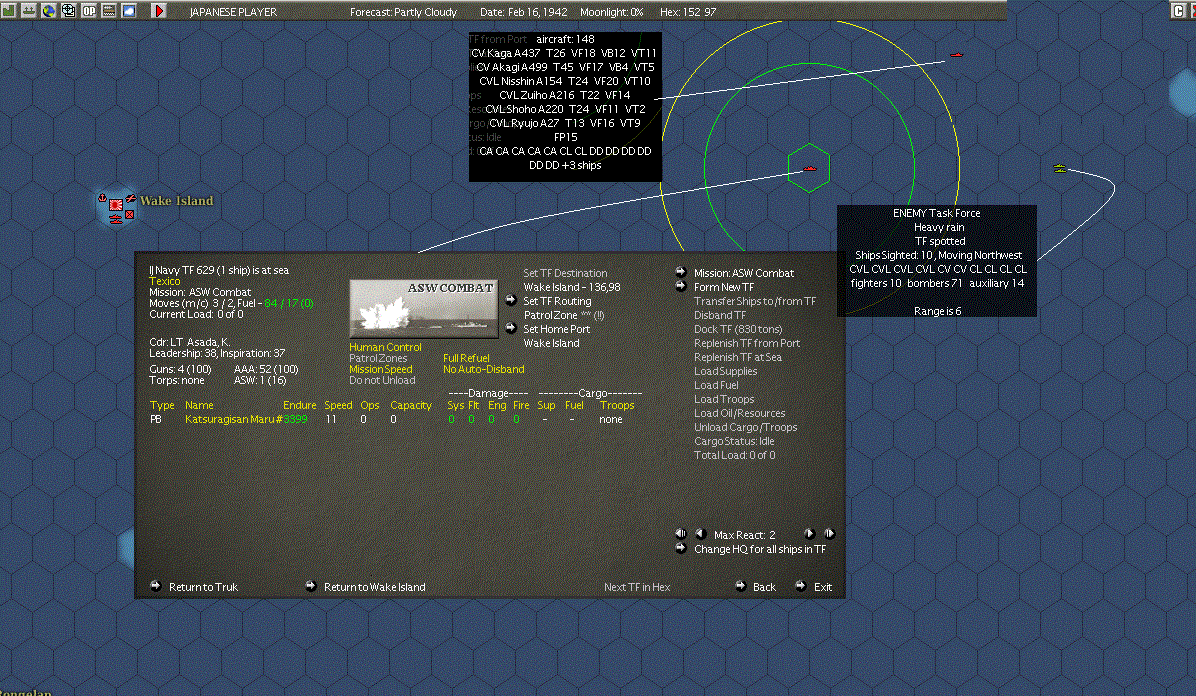Click the green land map toolbar icon

click(8, 10)
